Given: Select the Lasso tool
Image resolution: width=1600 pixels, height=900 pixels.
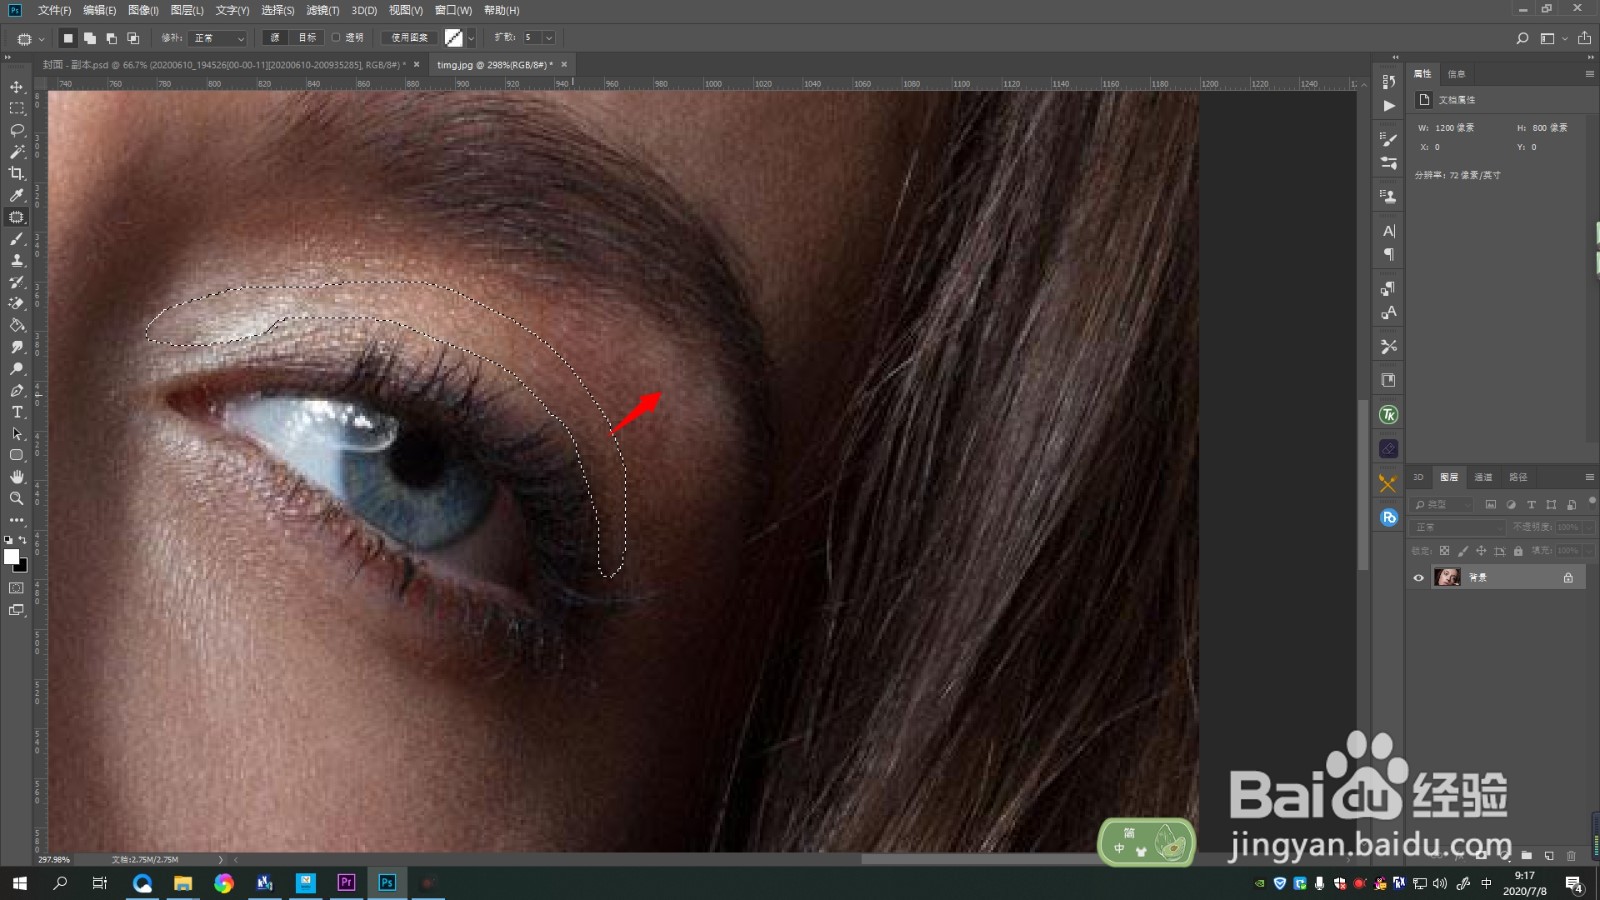Looking at the screenshot, I should (x=17, y=130).
